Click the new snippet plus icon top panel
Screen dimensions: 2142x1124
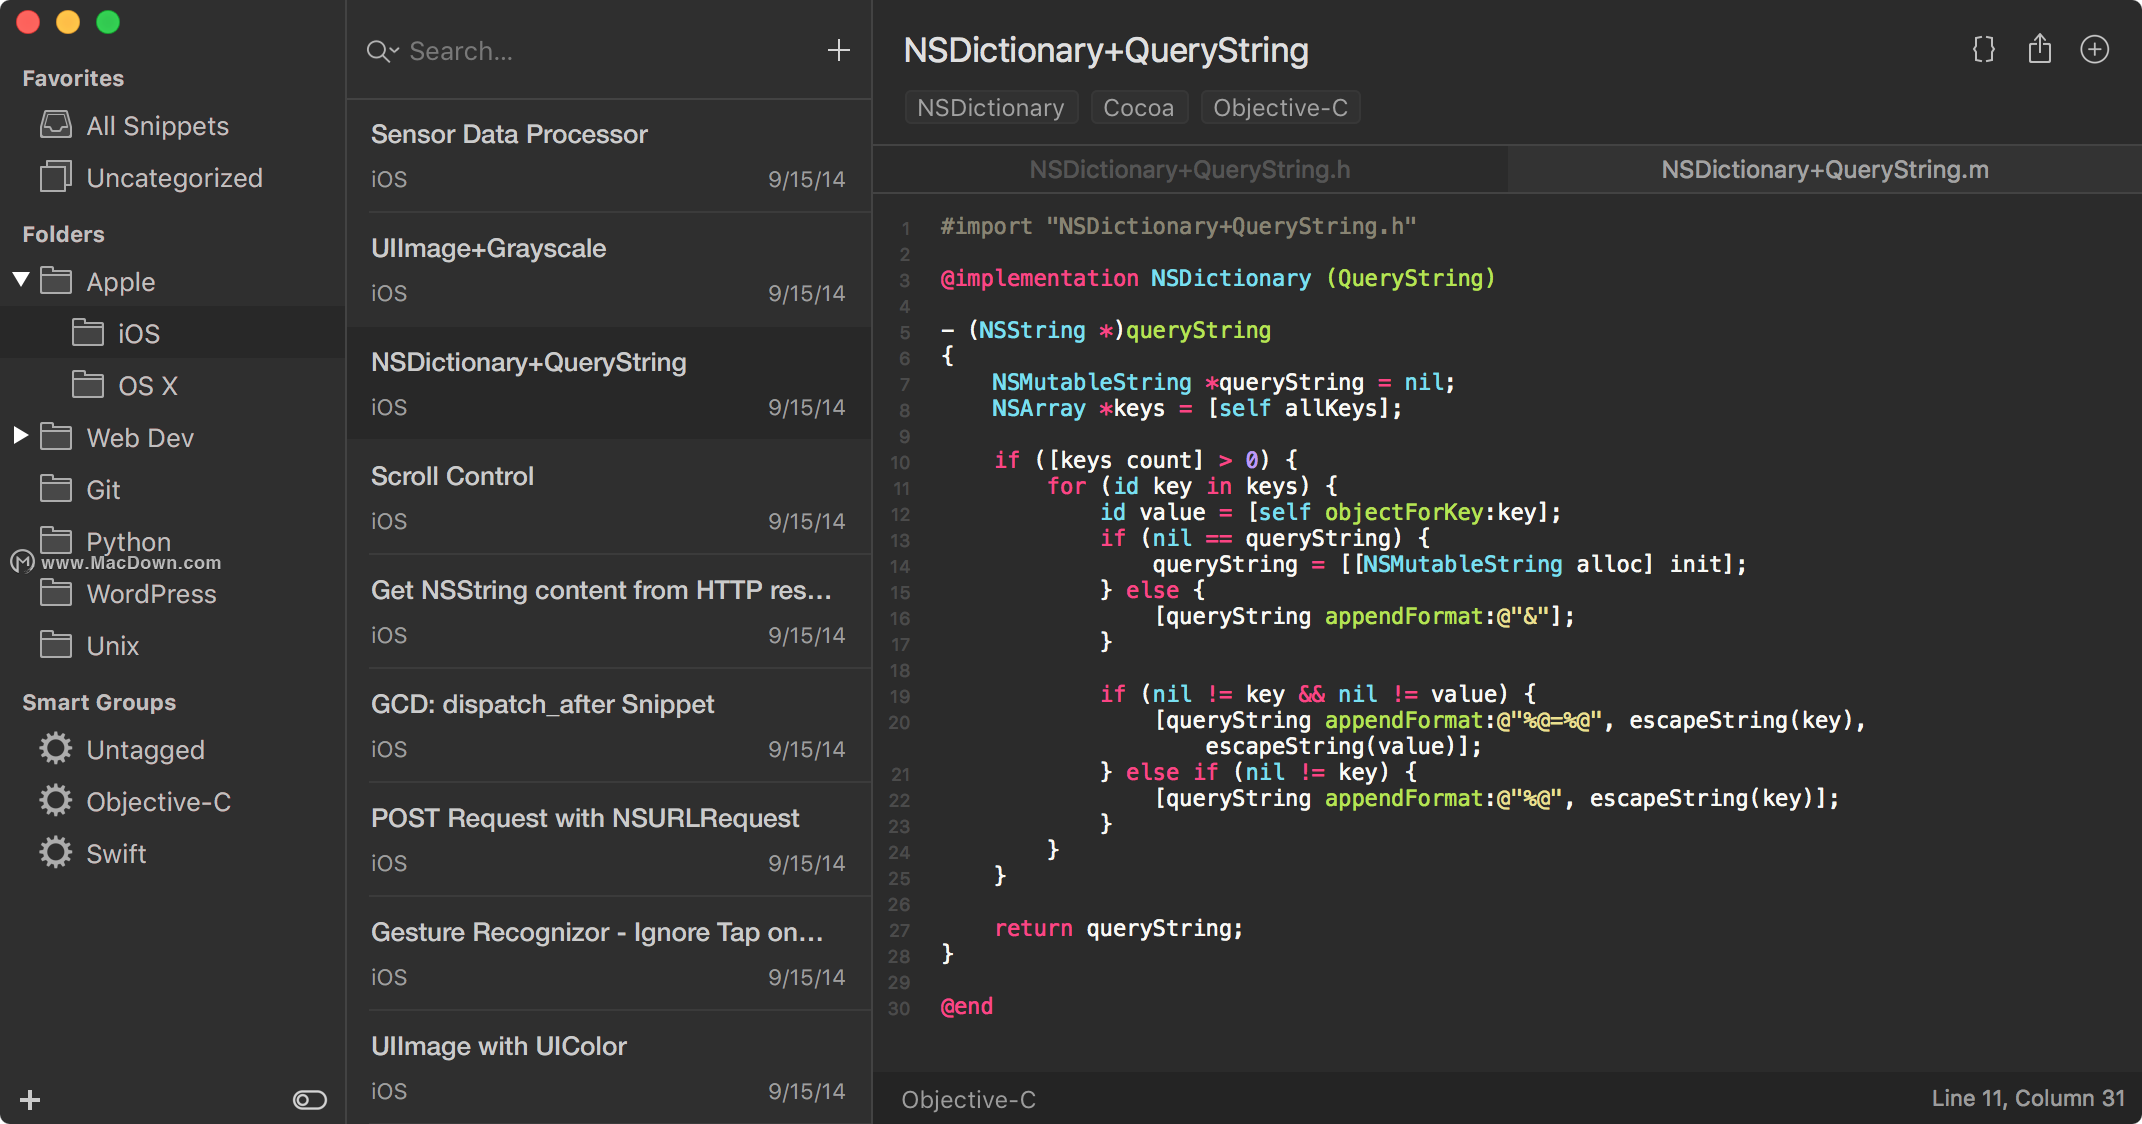839,51
